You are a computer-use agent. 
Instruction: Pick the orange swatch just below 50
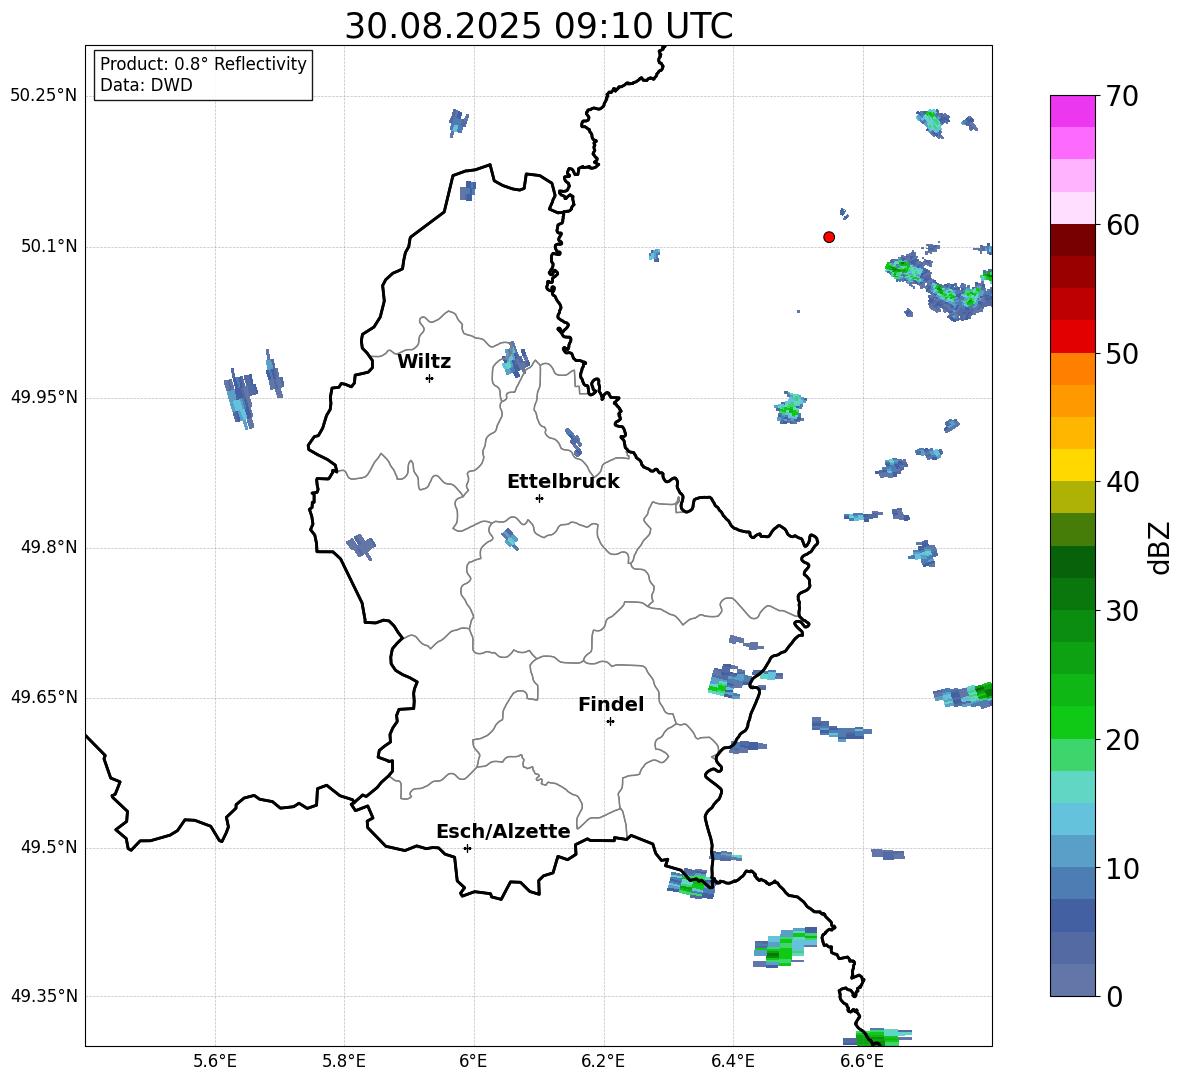click(x=1073, y=369)
